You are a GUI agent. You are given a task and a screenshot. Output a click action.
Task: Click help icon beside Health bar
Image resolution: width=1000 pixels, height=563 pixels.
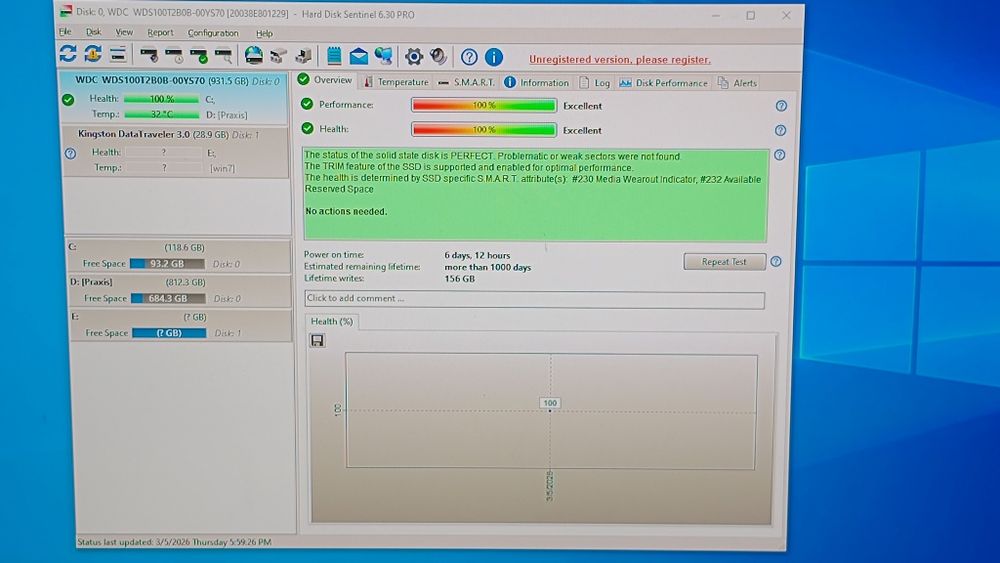pos(781,130)
